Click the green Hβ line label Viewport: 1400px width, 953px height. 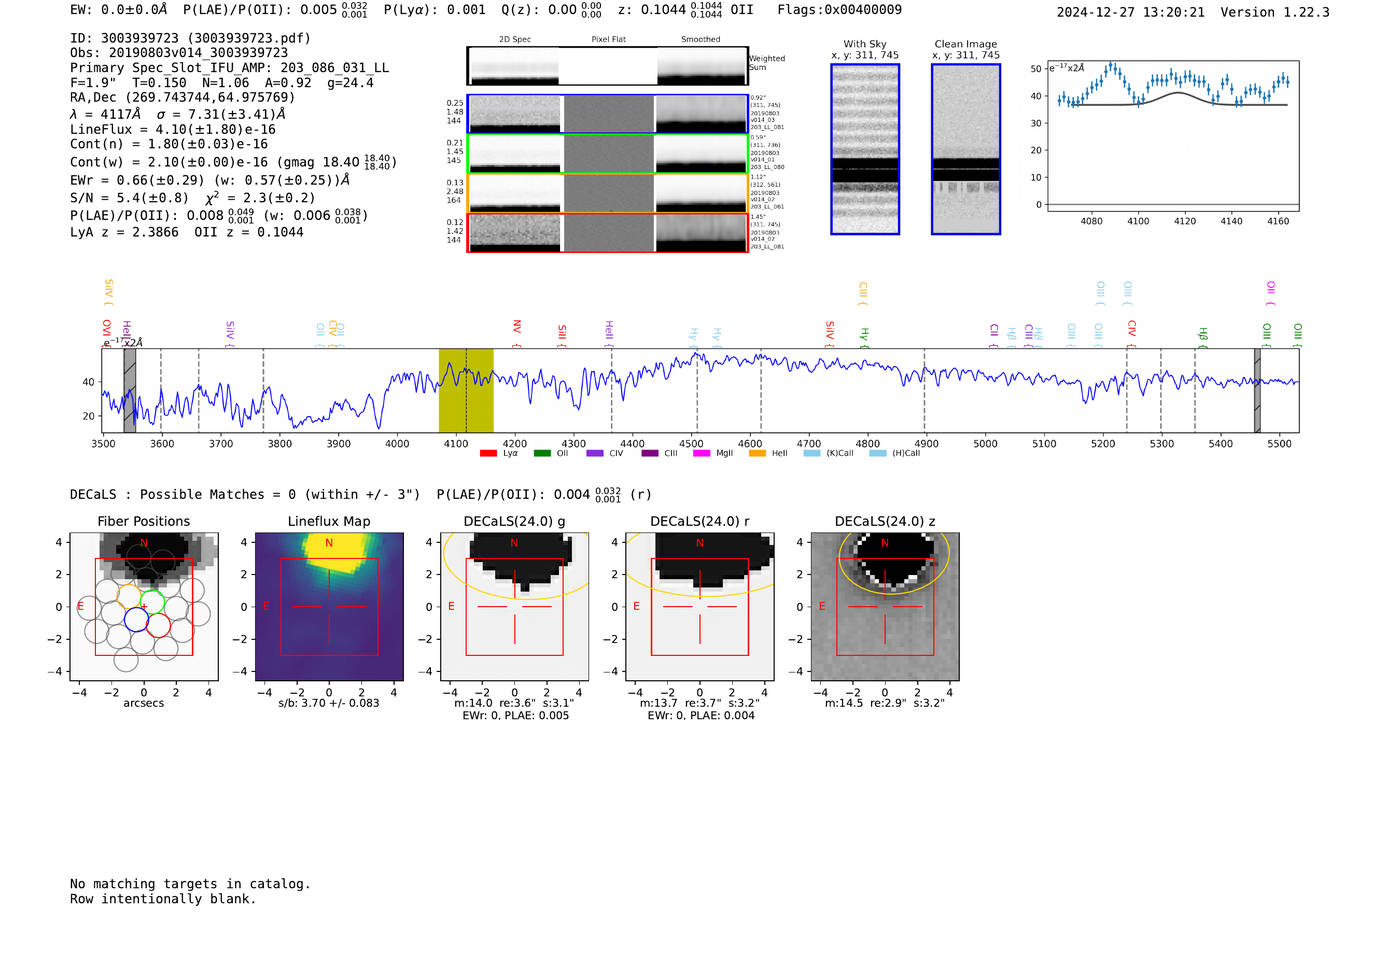(1203, 337)
